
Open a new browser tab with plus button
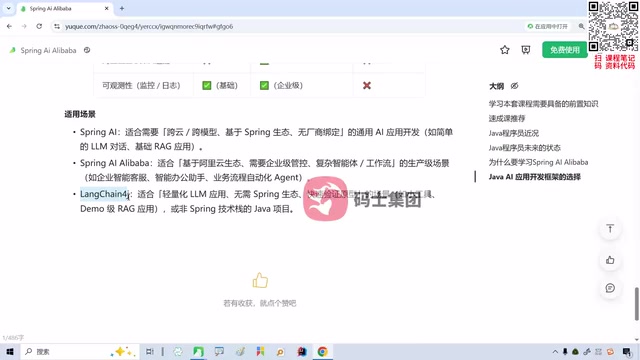pyautogui.click(x=122, y=9)
